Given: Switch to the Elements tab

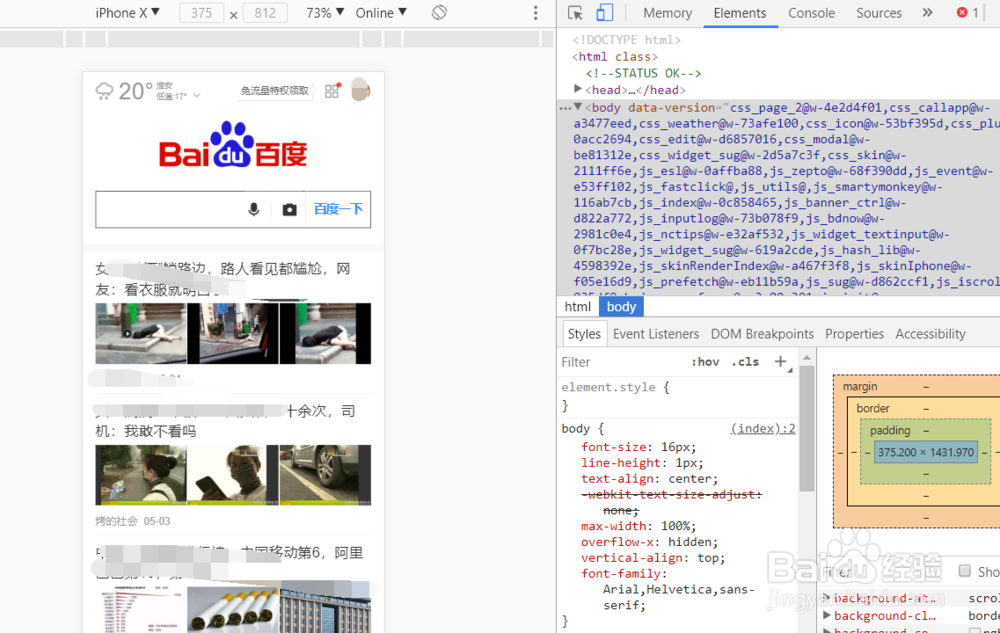Looking at the screenshot, I should click(740, 13).
